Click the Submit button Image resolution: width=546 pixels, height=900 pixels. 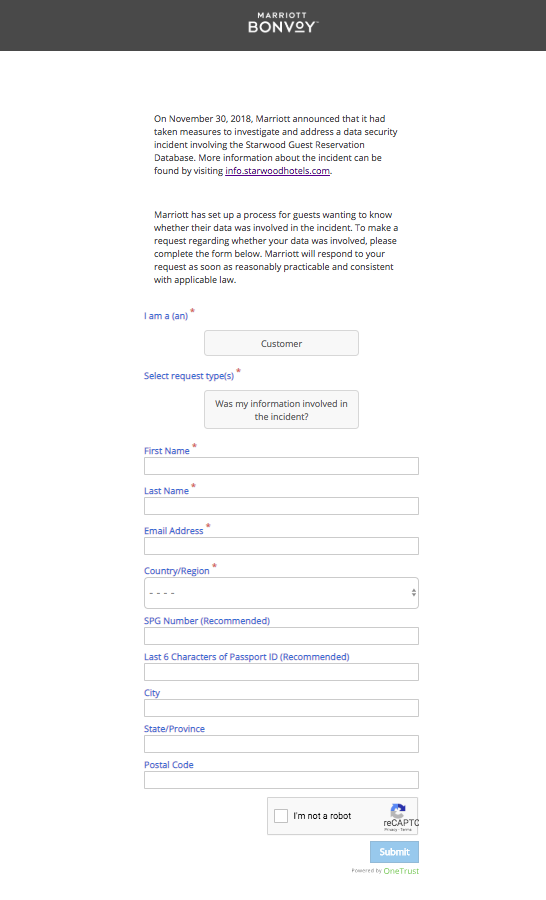(394, 852)
